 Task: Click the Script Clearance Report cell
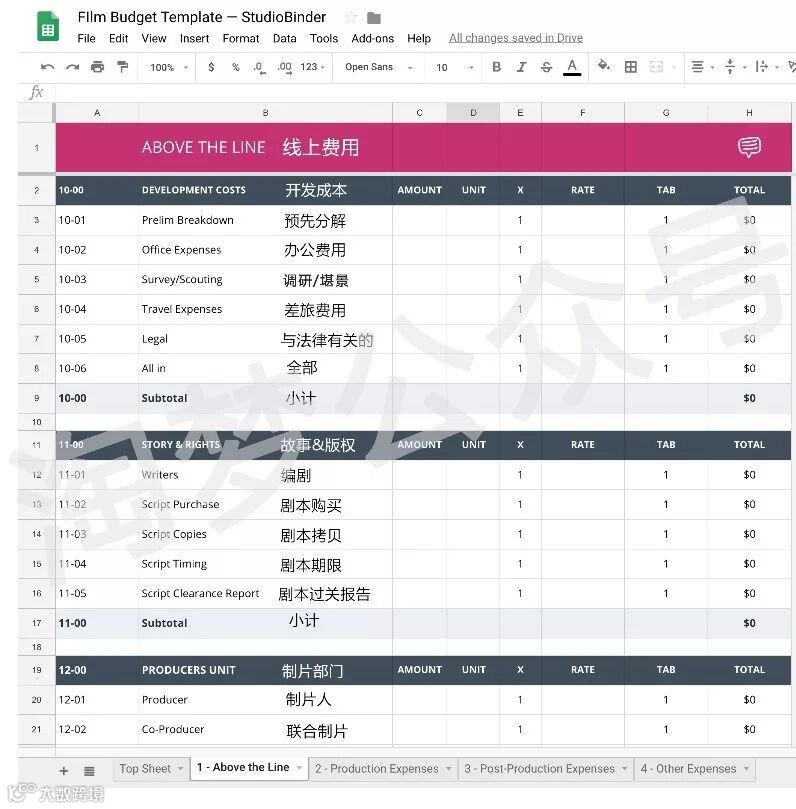(265, 594)
